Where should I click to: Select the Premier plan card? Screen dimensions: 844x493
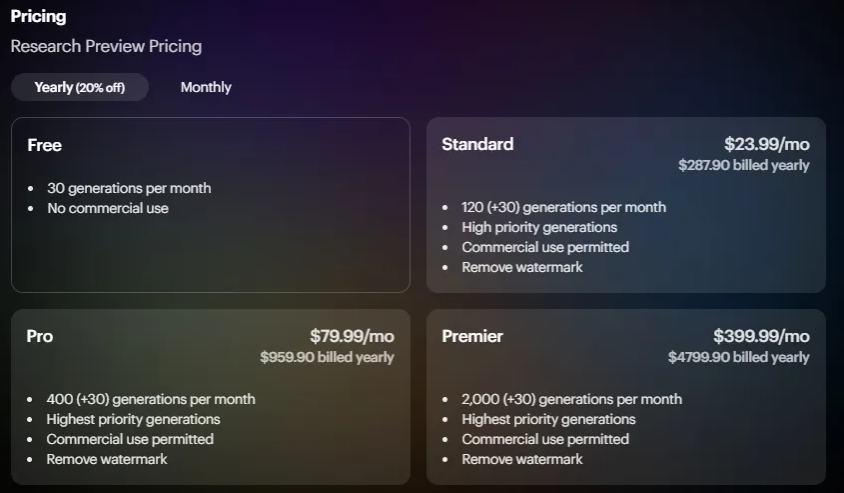[x=626, y=397]
